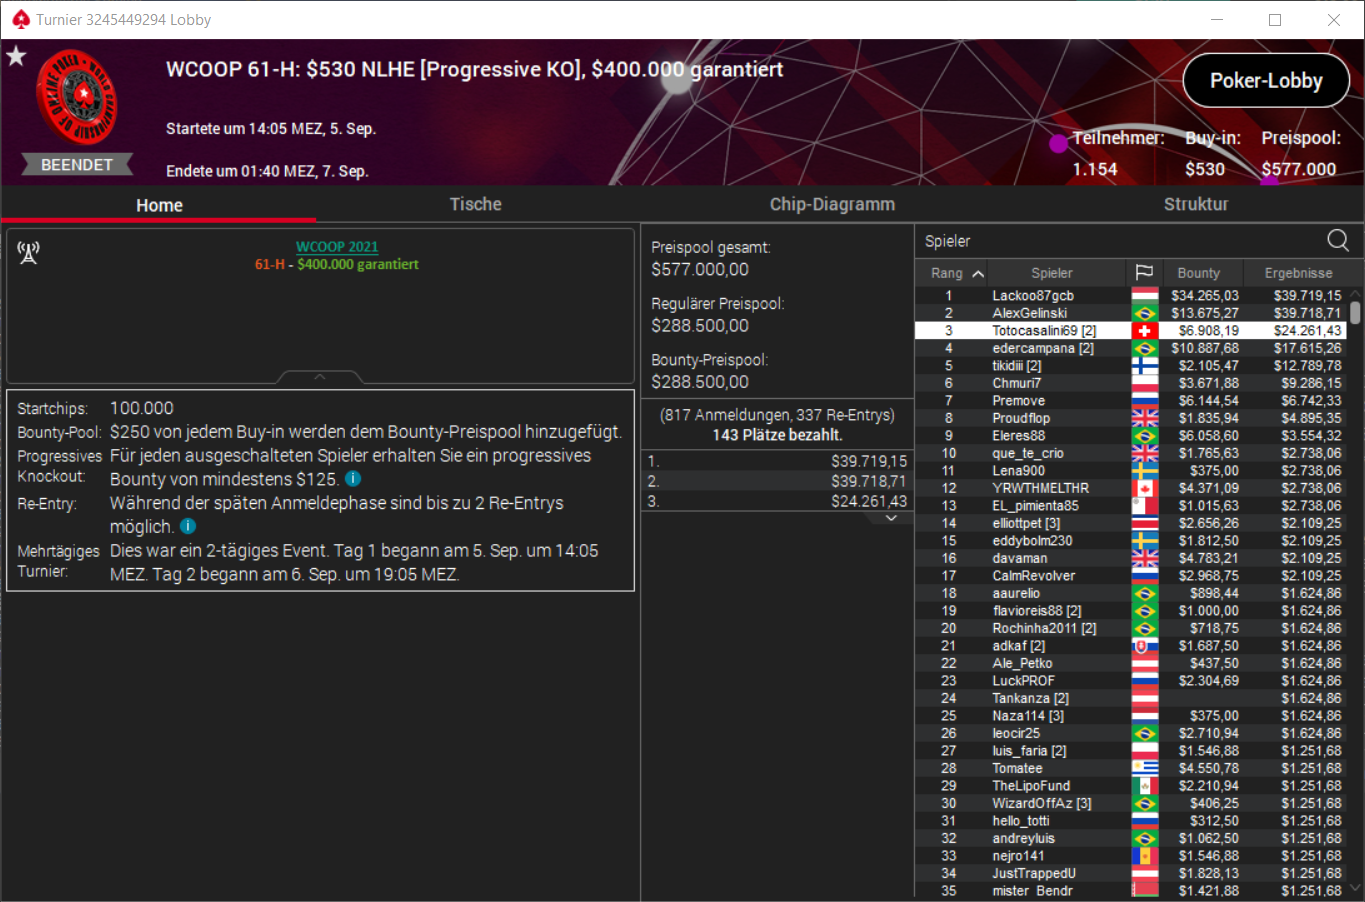The image size is (1365, 902).
Task: Click the Brazilian flag beside andreyluis
Action: click(1144, 838)
